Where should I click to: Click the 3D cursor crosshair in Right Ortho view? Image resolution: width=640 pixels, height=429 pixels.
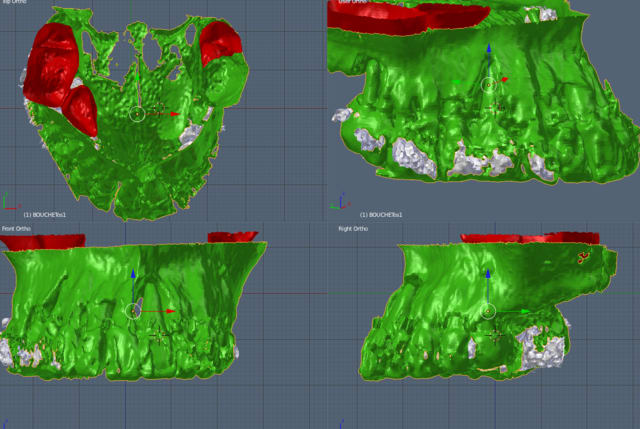495,335
